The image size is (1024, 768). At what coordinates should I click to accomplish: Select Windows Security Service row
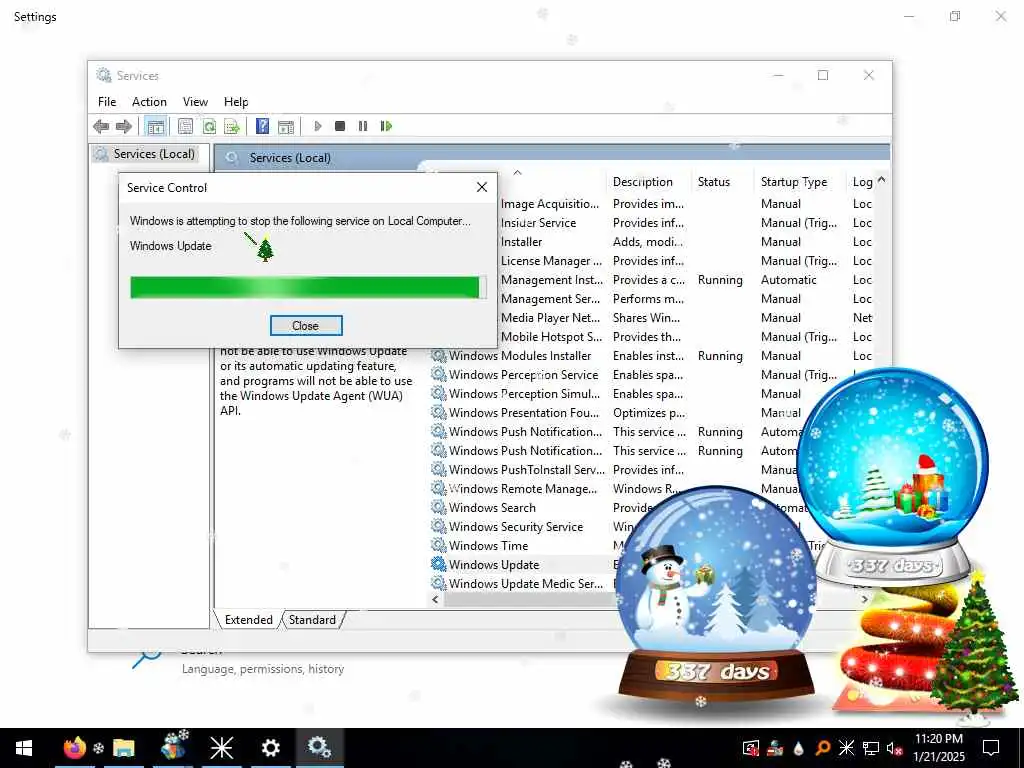coord(515,526)
